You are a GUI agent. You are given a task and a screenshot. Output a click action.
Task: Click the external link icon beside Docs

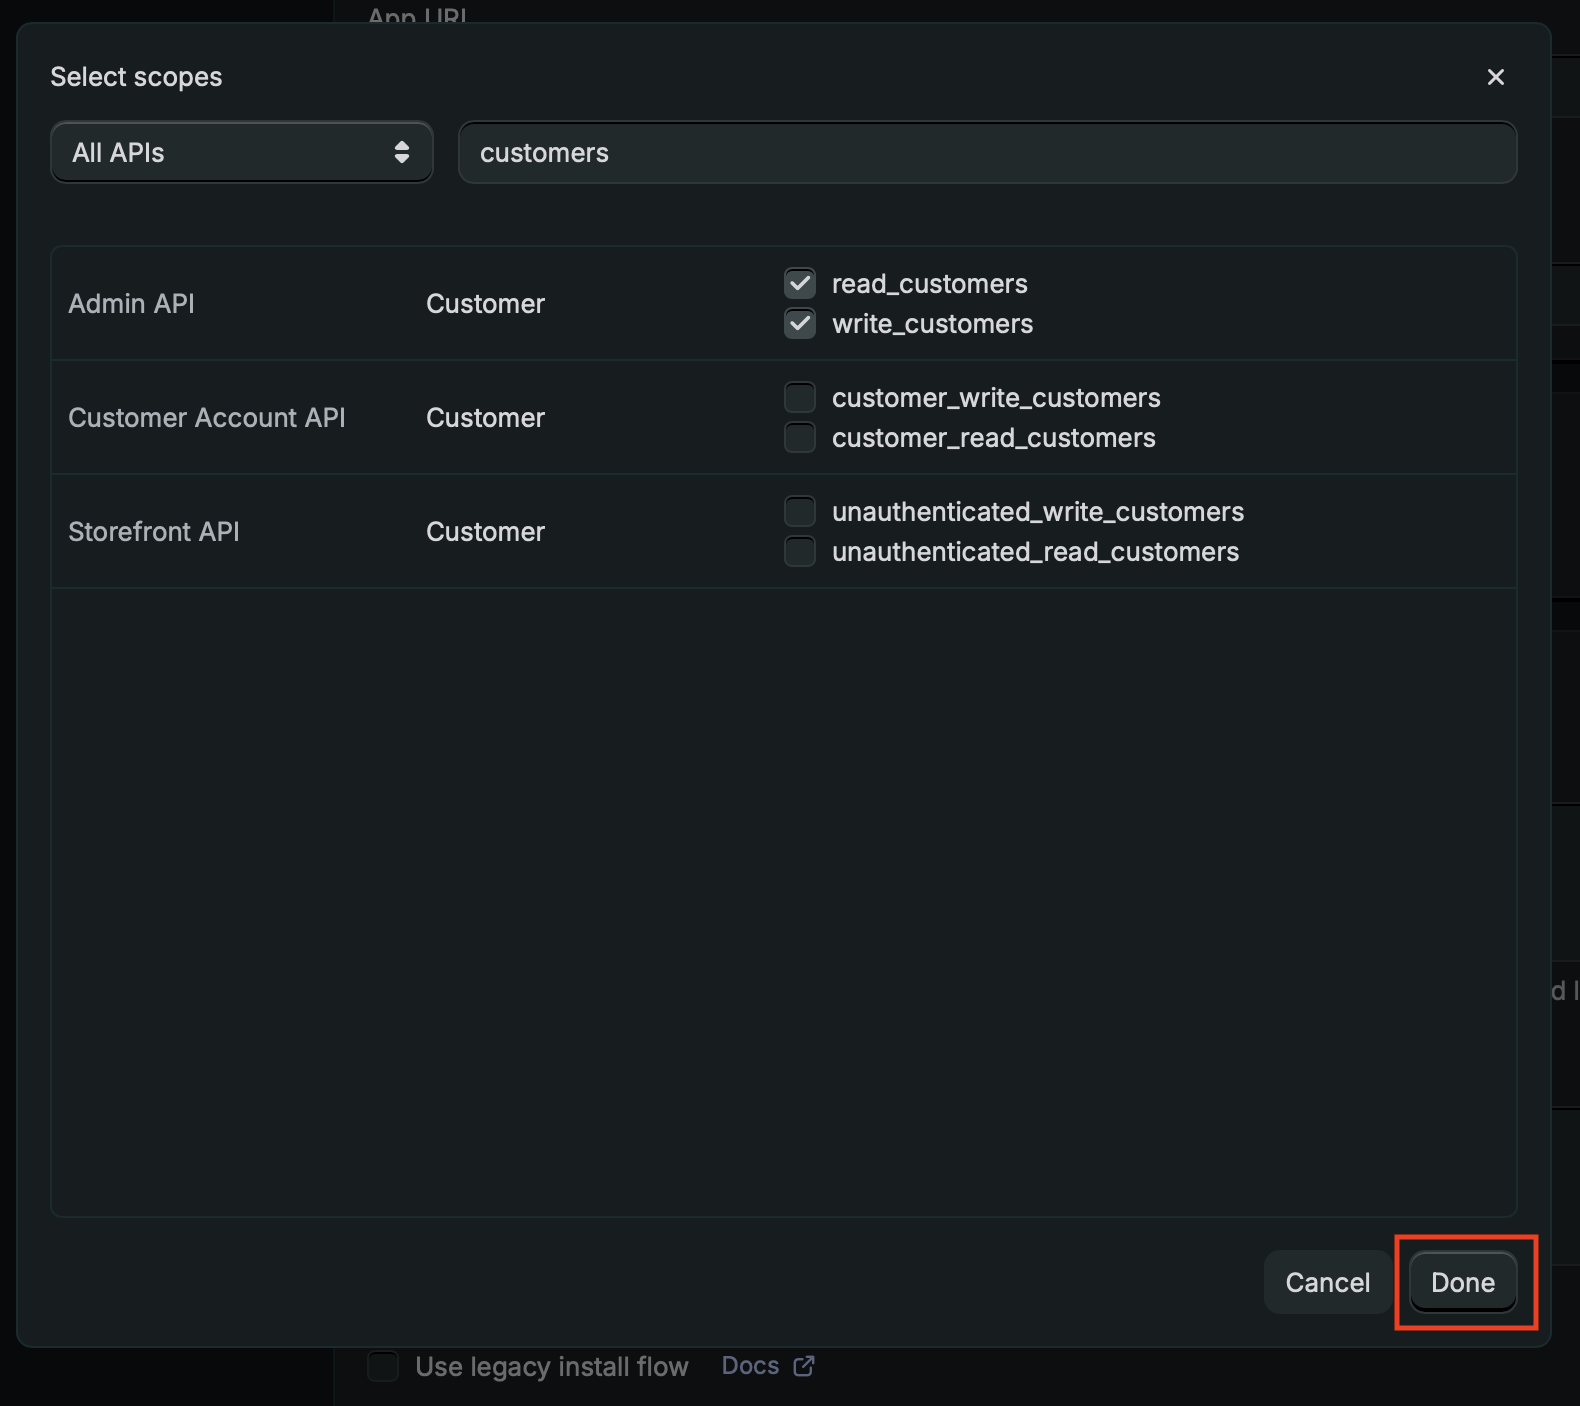click(x=804, y=1366)
